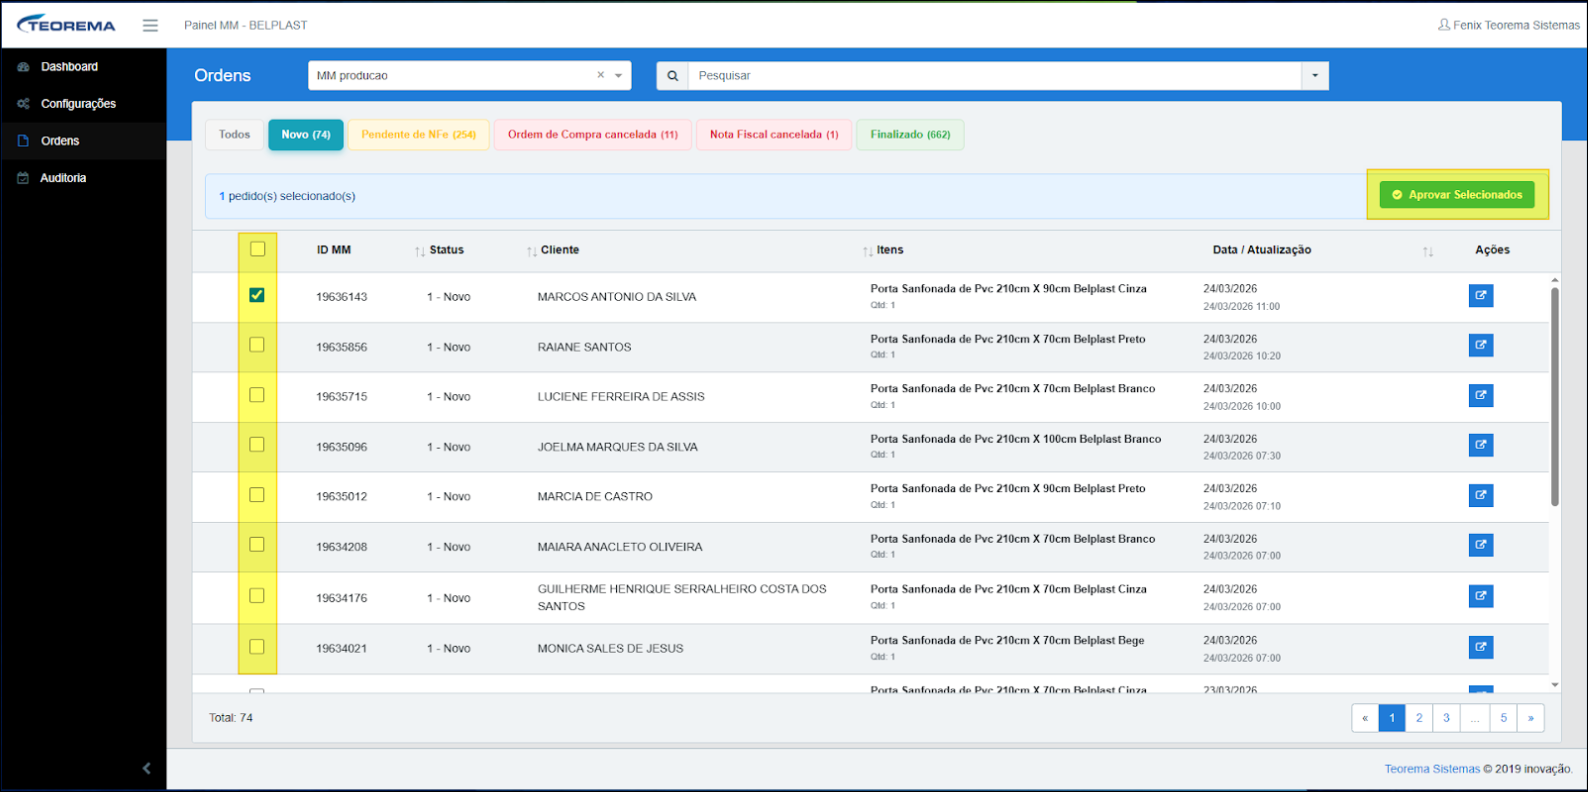This screenshot has width=1588, height=792.
Task: Switch to Pendente de NFe tab
Action: point(418,135)
